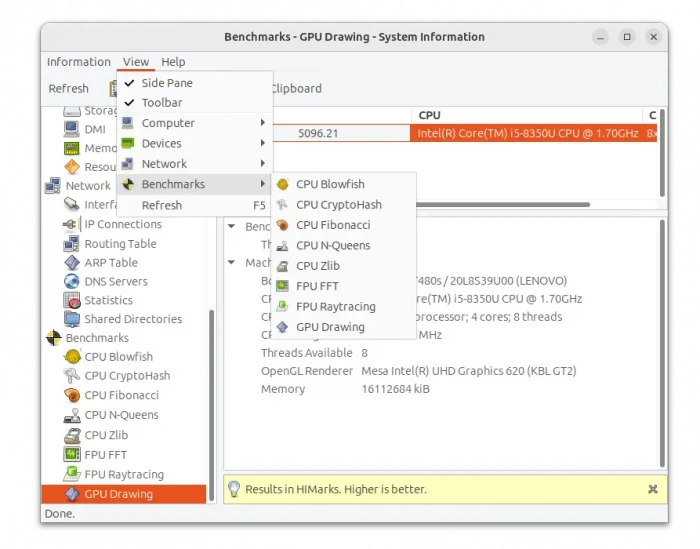
Task: Select Mesa Intel UHD Graphics 620 value
Action: pos(469,371)
